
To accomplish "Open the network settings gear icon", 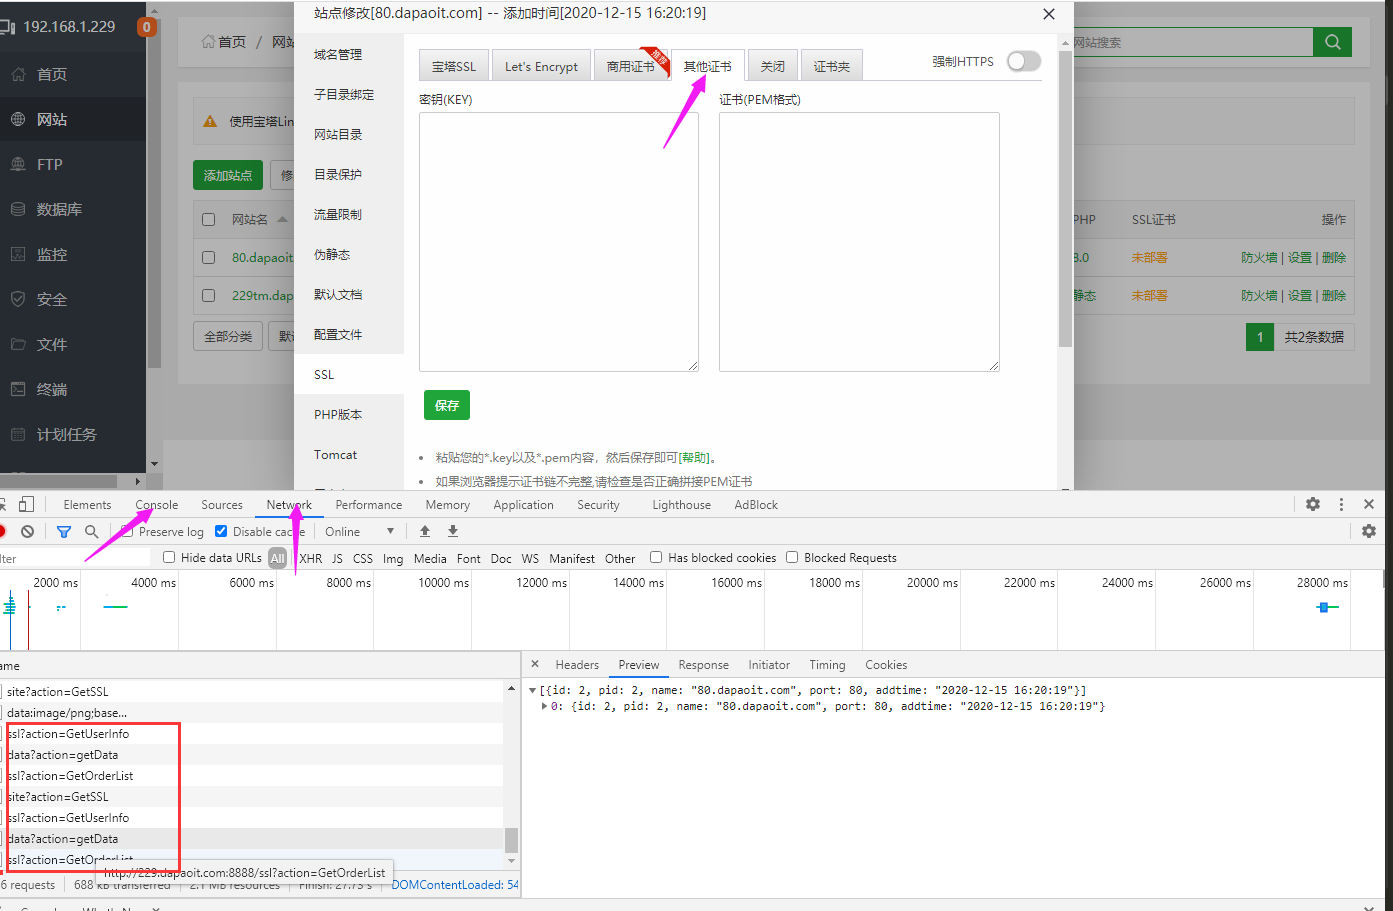I will tap(1369, 531).
